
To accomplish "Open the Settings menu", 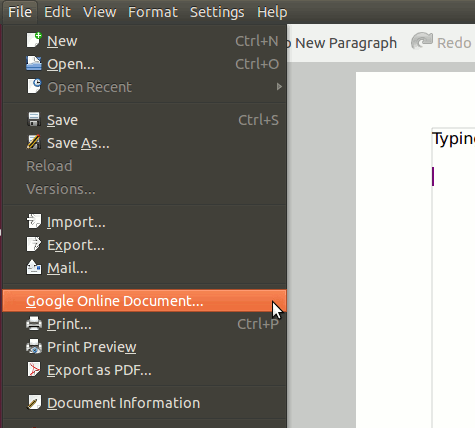I will 217,12.
